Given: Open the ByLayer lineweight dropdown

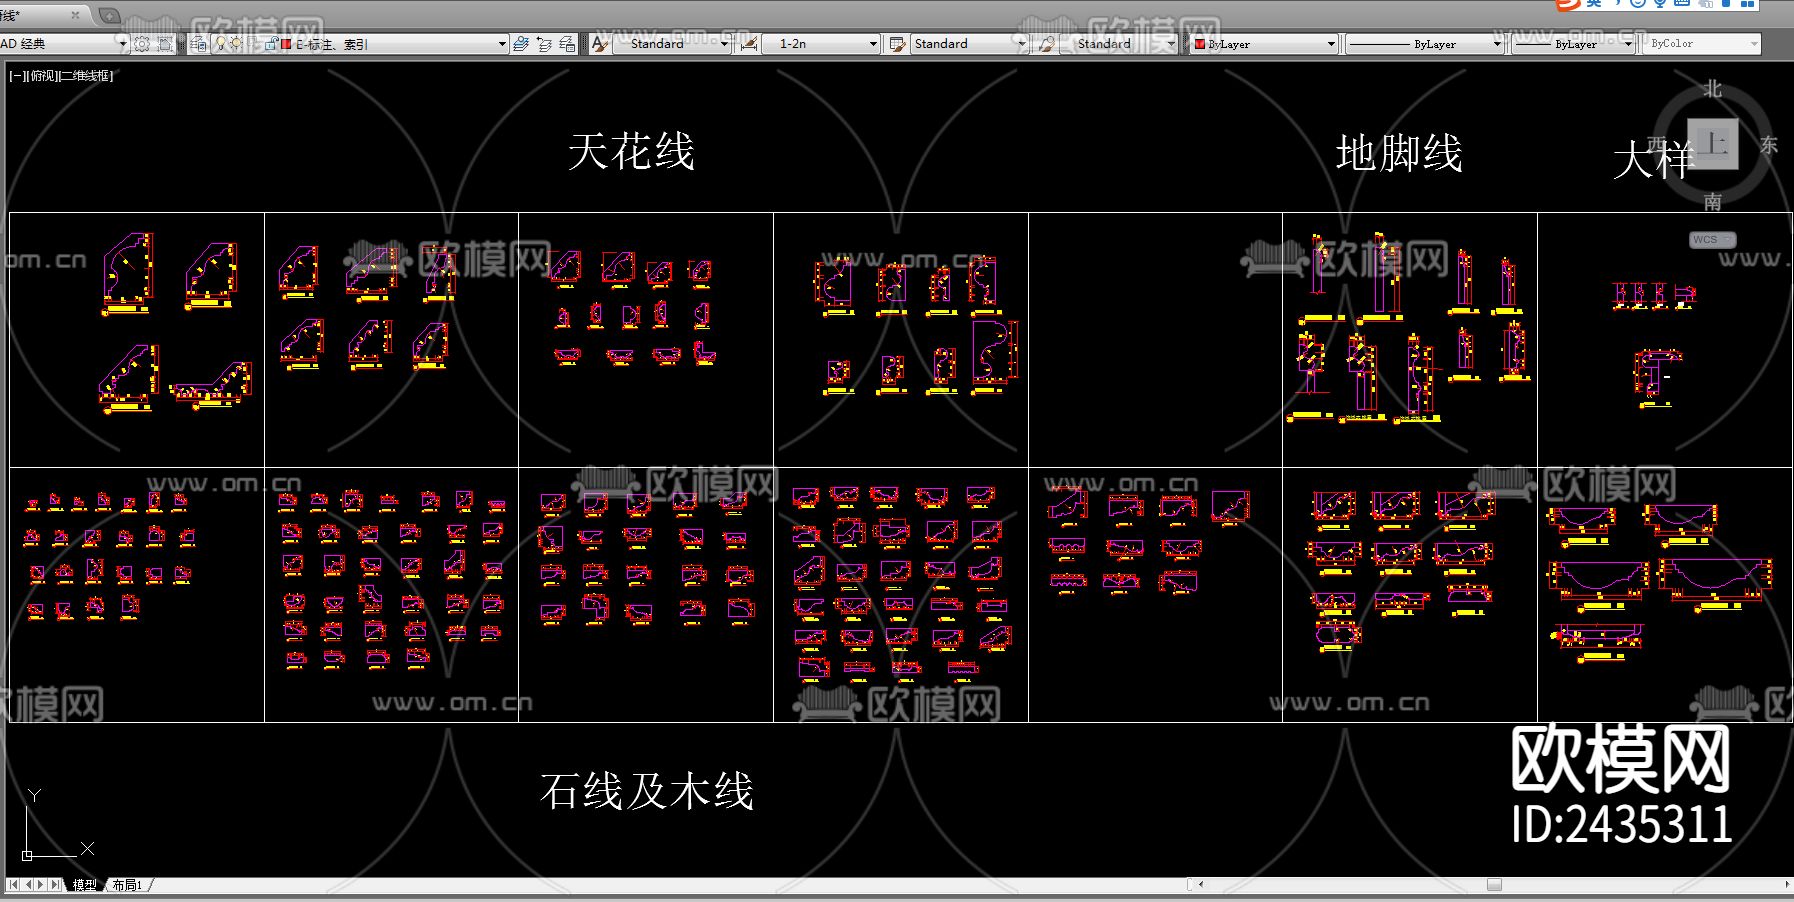Looking at the screenshot, I should coord(1574,44).
